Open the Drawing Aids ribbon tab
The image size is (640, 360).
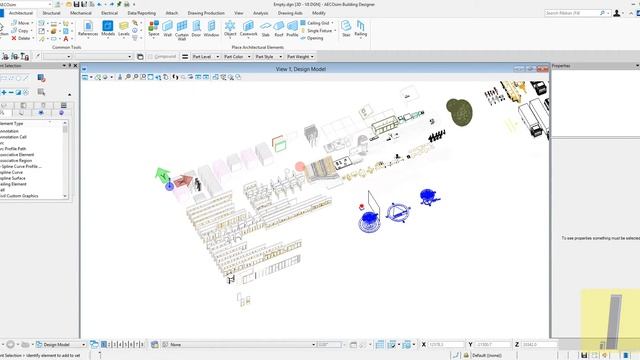[x=290, y=13]
